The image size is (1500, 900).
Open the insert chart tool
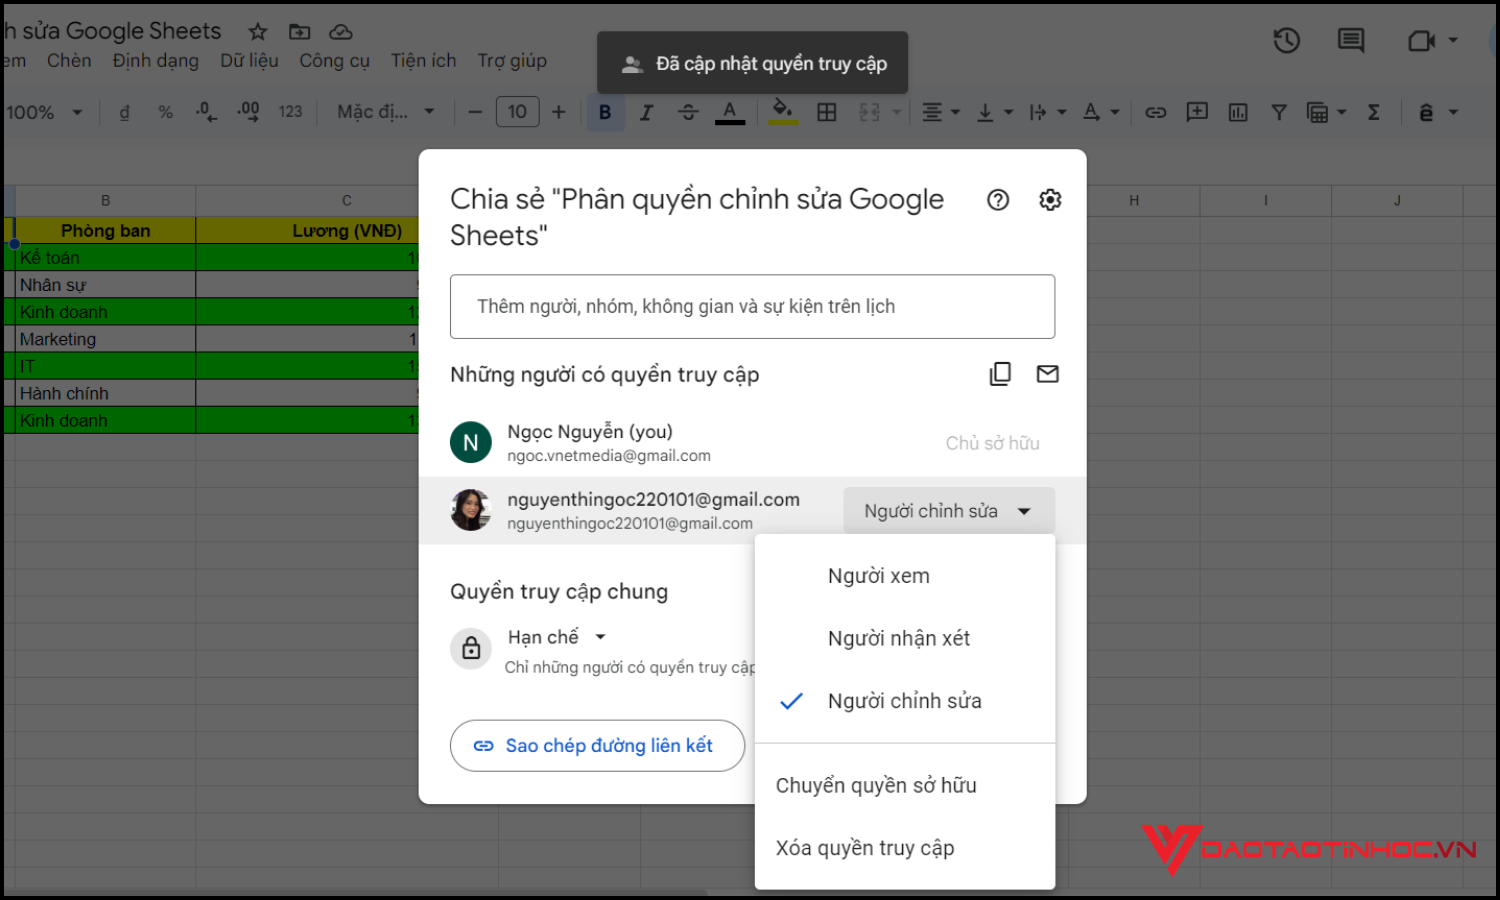click(1237, 111)
